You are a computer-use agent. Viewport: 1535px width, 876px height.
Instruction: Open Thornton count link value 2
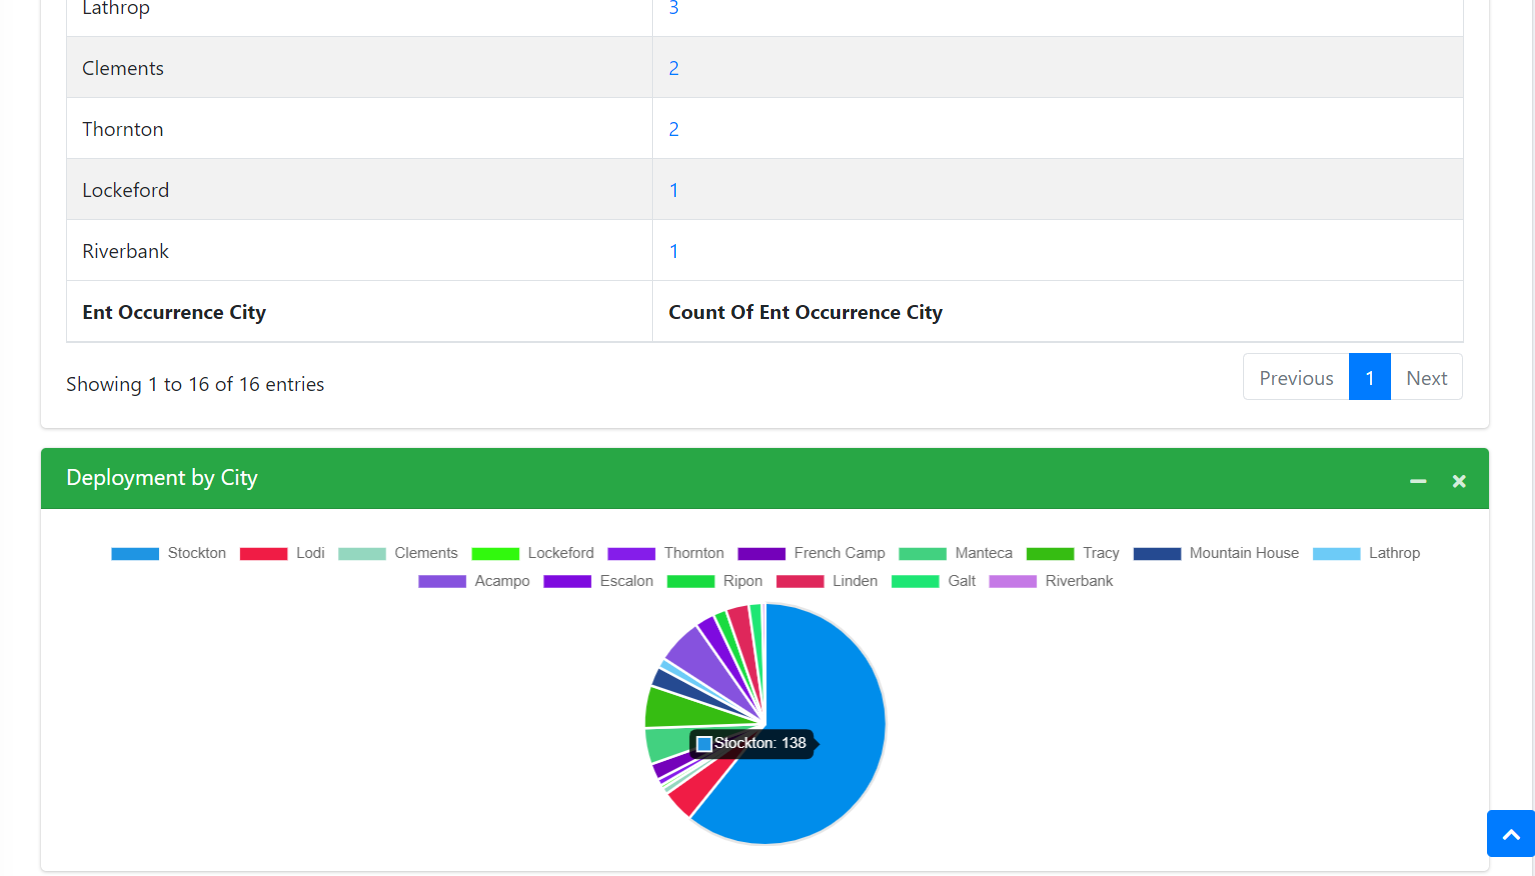674,129
